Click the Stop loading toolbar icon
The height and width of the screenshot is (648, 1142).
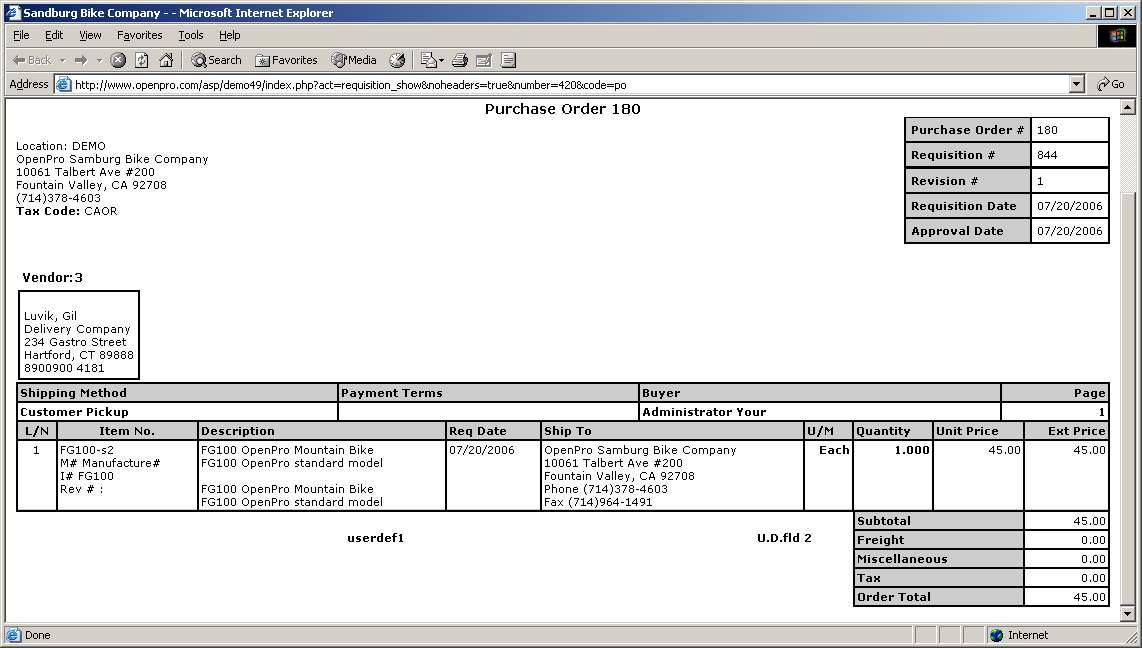pyautogui.click(x=118, y=60)
